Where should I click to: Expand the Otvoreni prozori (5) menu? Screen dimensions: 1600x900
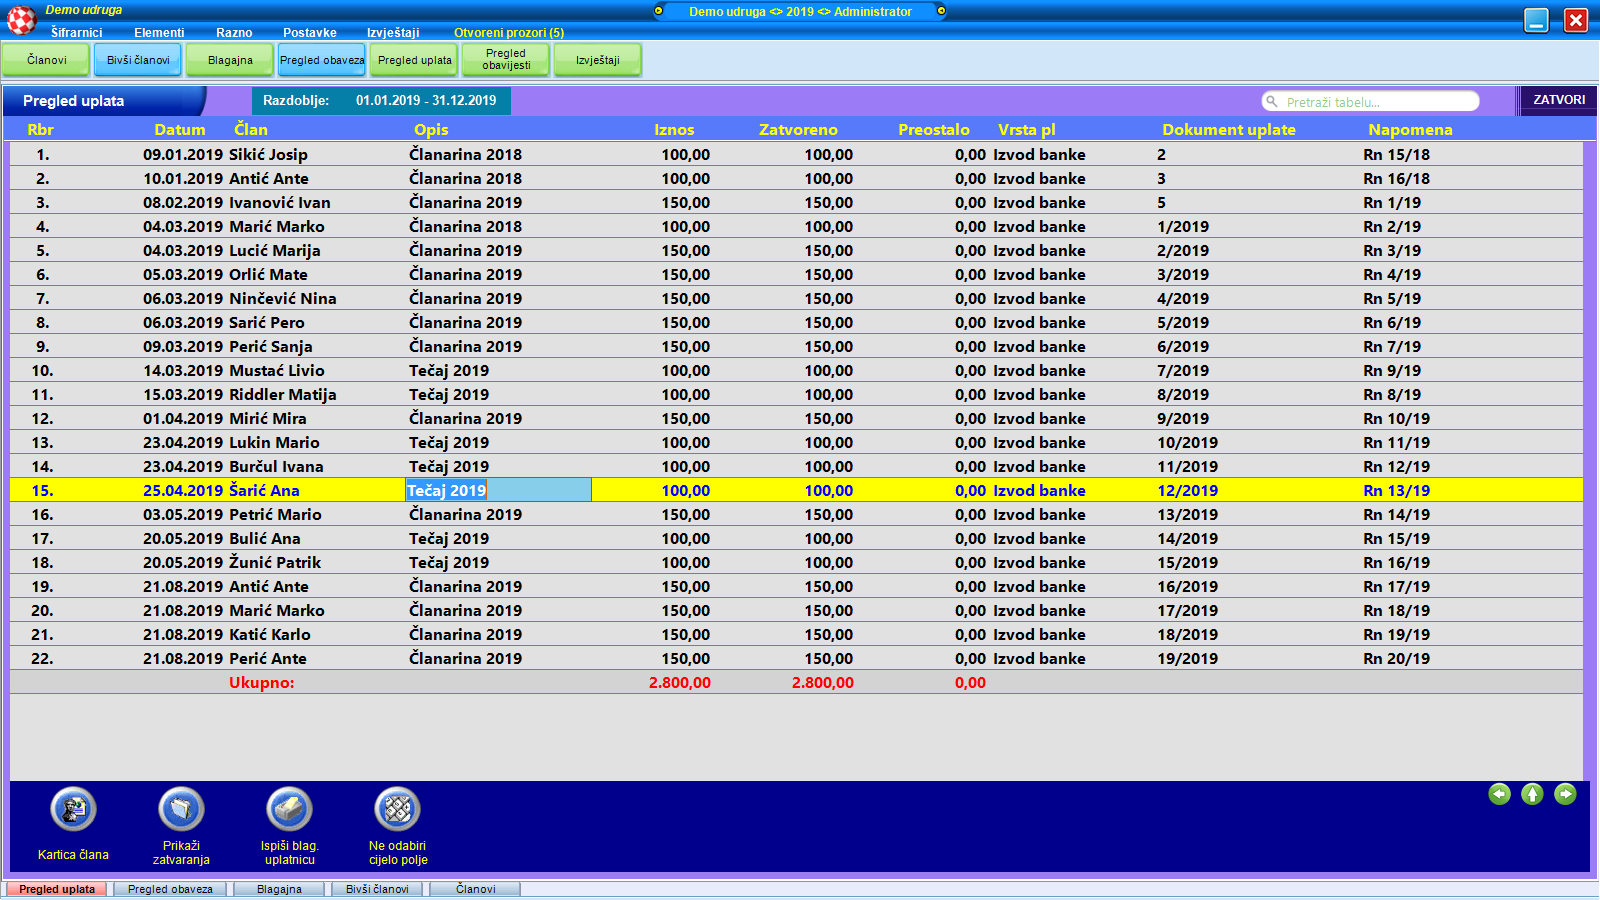pos(508,33)
